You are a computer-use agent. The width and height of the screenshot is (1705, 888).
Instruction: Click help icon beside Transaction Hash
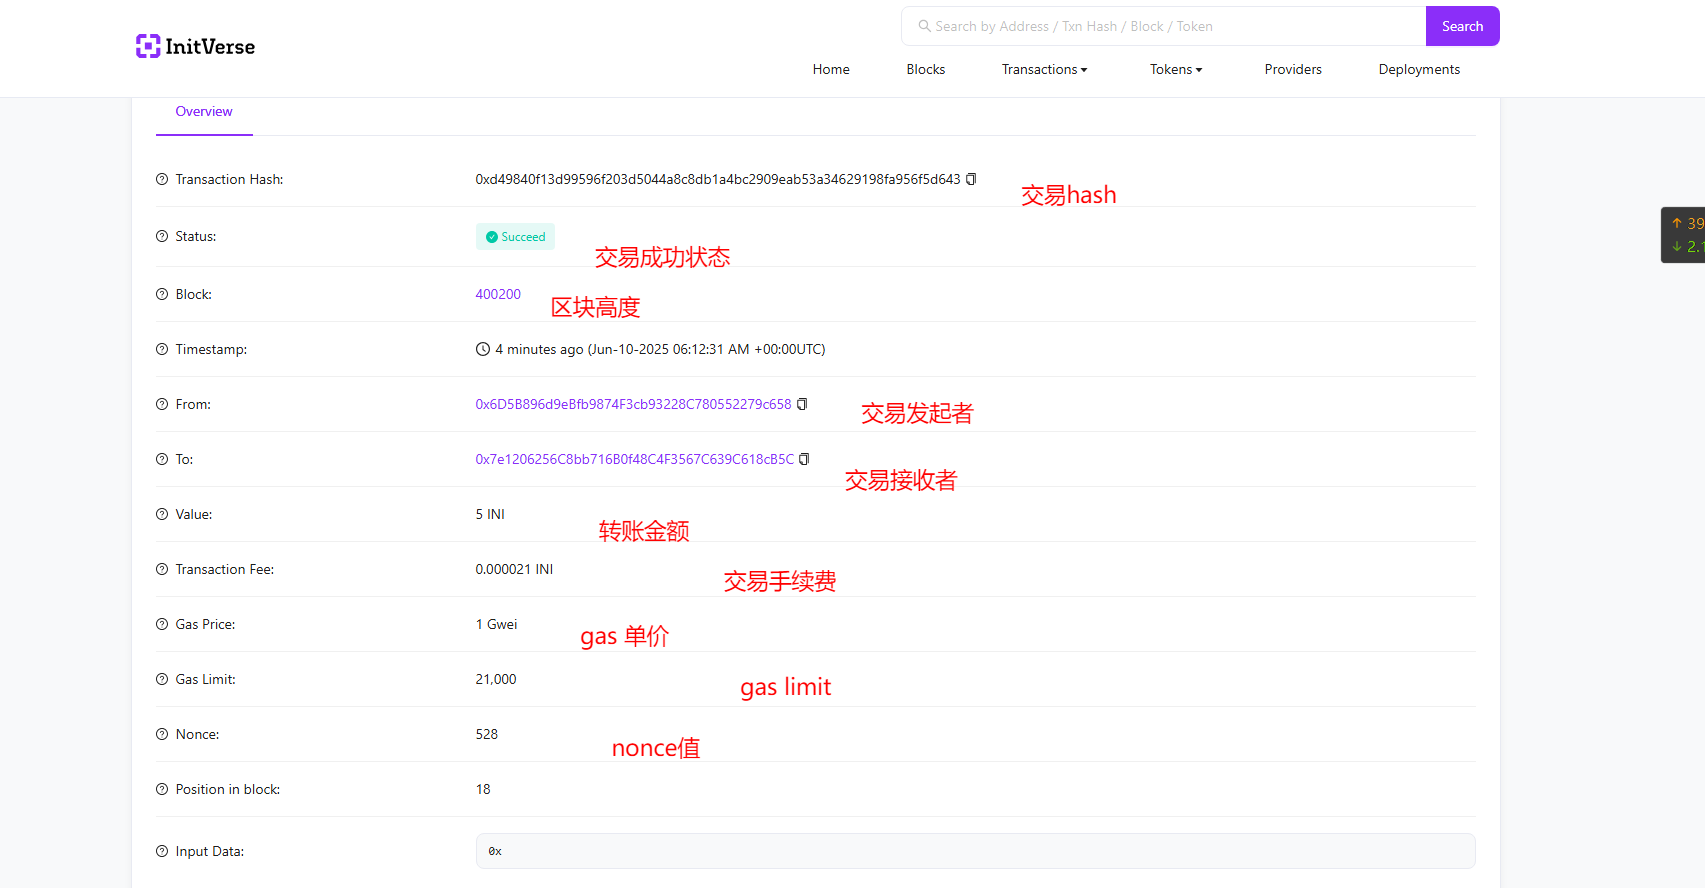[162, 179]
